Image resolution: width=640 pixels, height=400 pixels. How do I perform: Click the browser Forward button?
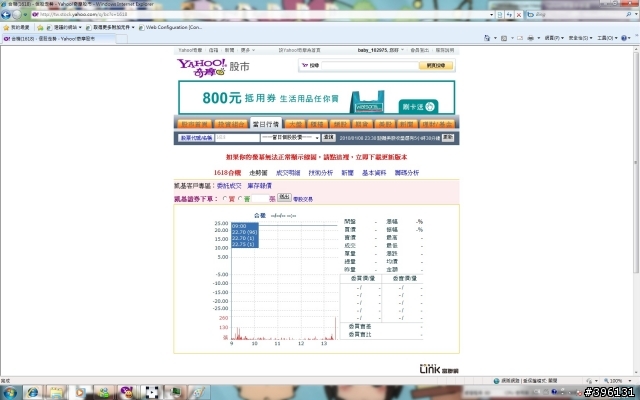point(16,15)
